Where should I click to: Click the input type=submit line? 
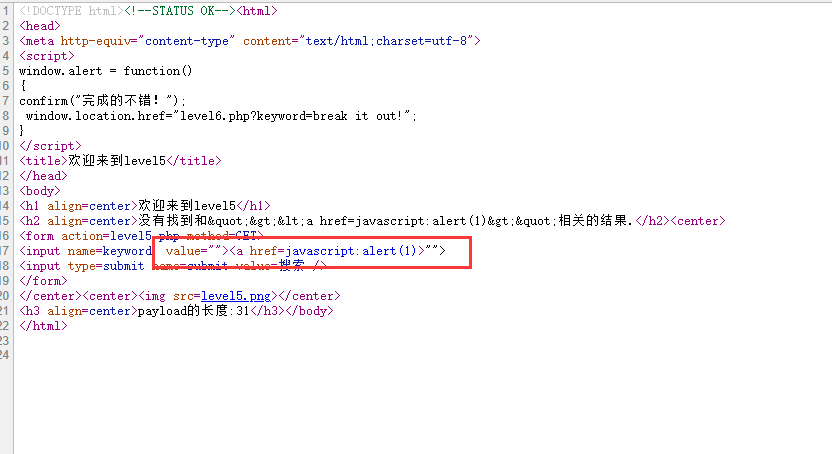[x=172, y=266]
